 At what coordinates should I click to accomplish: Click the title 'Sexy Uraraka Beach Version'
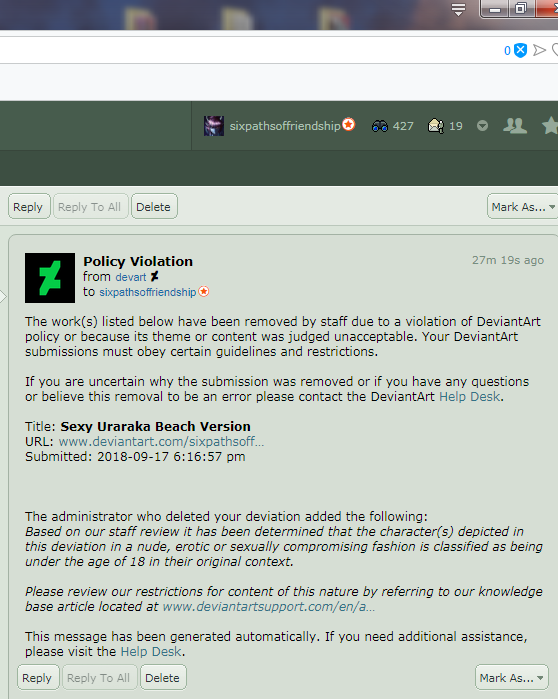[x=156, y=426]
